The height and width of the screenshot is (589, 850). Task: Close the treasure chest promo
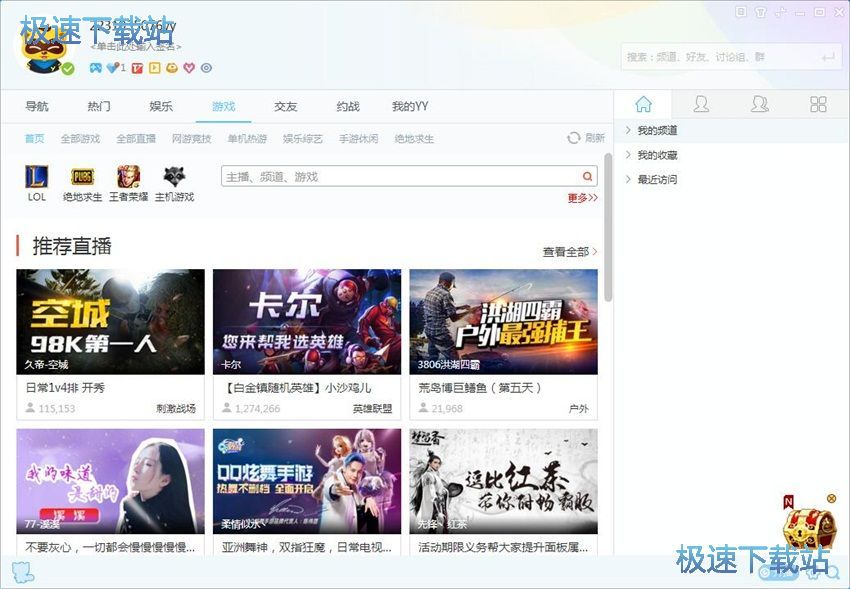pyautogui.click(x=831, y=498)
